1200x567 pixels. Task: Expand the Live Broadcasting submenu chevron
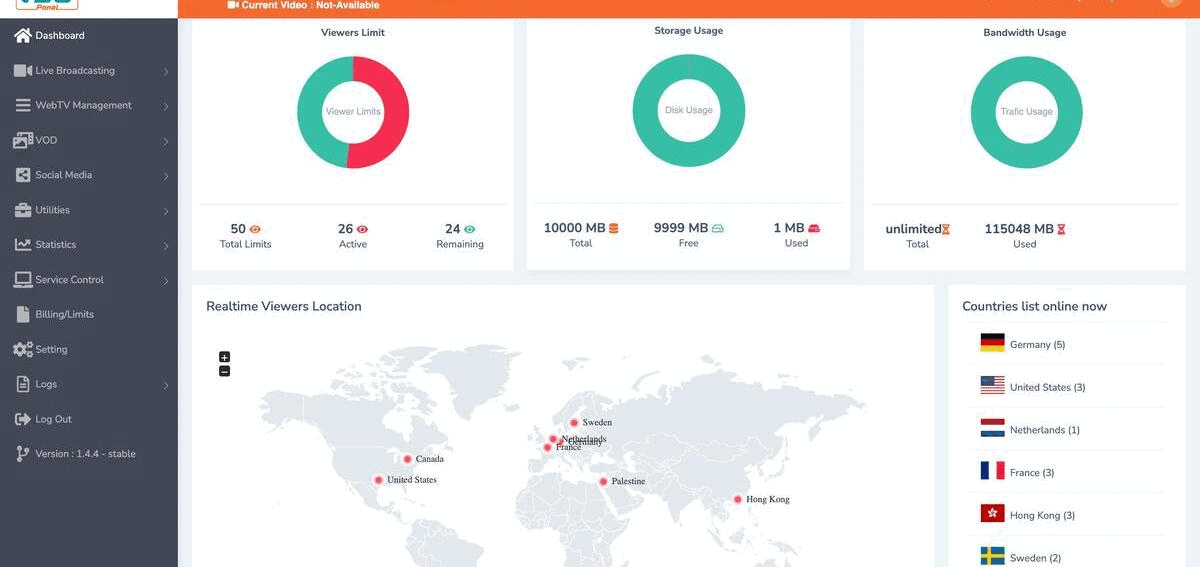tap(166, 72)
